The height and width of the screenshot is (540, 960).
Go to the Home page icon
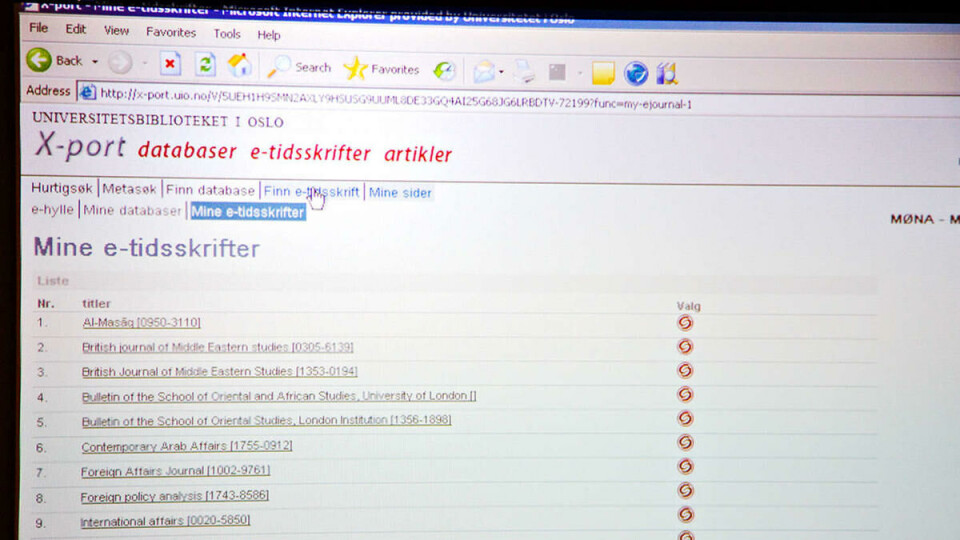click(x=240, y=66)
